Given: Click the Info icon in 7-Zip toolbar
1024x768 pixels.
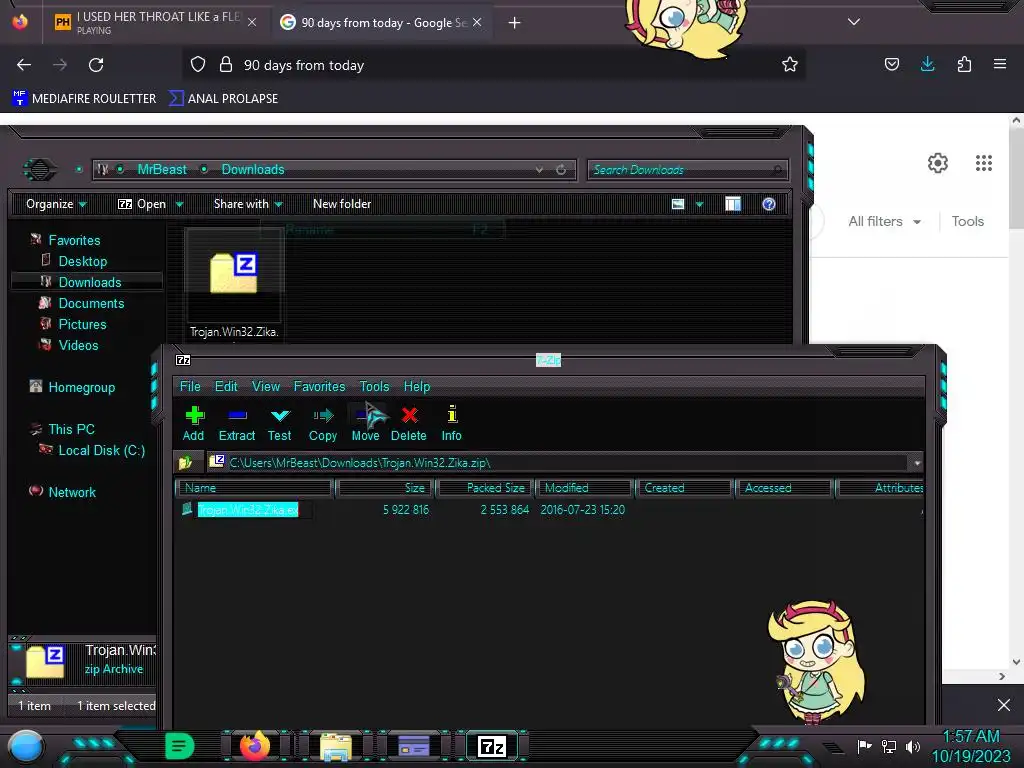Looking at the screenshot, I should pos(452,414).
